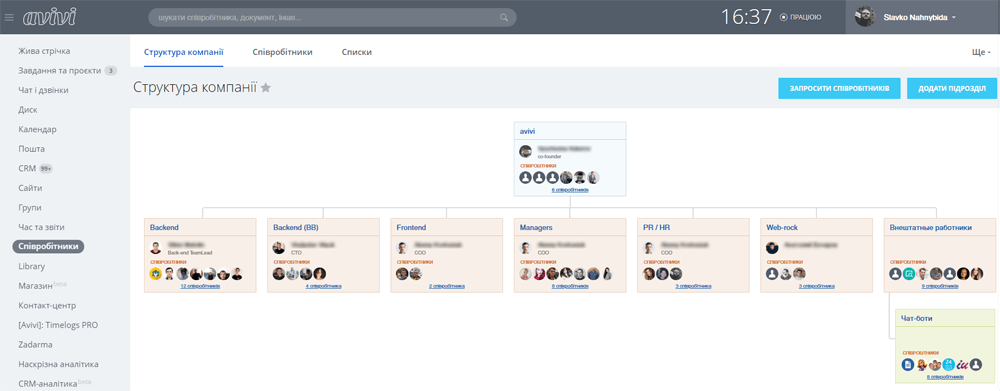Screen dimensions: 1000x391
Task: Click the avivi logo
Action: (x=49, y=17)
